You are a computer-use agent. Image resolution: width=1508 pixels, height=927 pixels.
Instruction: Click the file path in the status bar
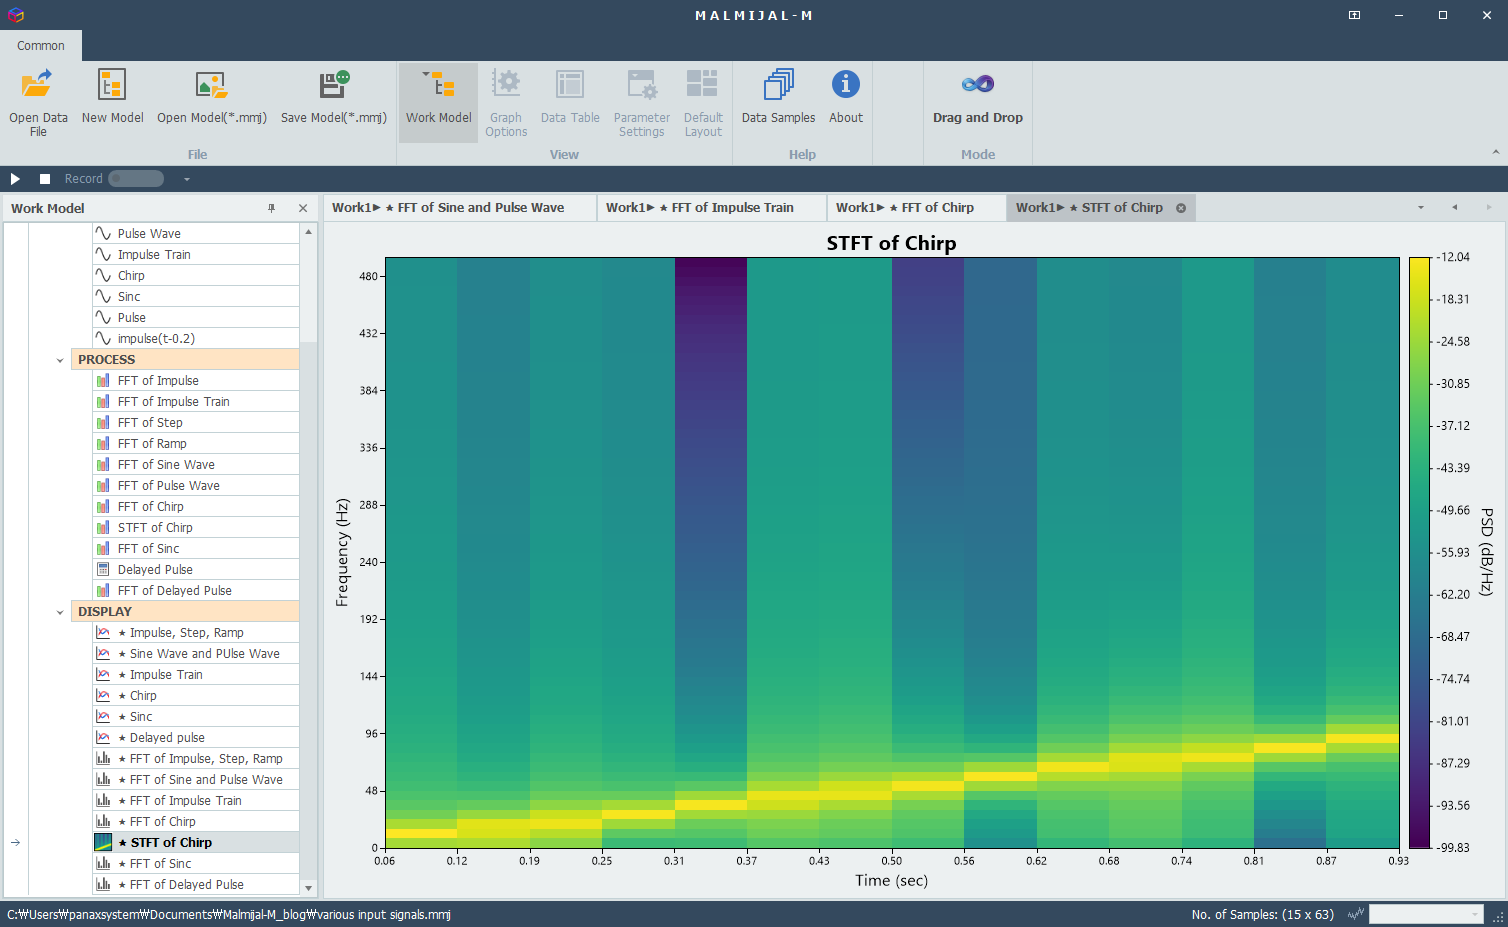(229, 914)
